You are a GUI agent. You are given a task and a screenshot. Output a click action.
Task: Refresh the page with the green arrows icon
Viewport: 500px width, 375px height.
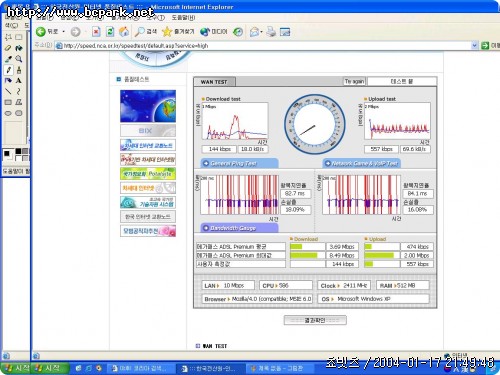tap(110, 32)
